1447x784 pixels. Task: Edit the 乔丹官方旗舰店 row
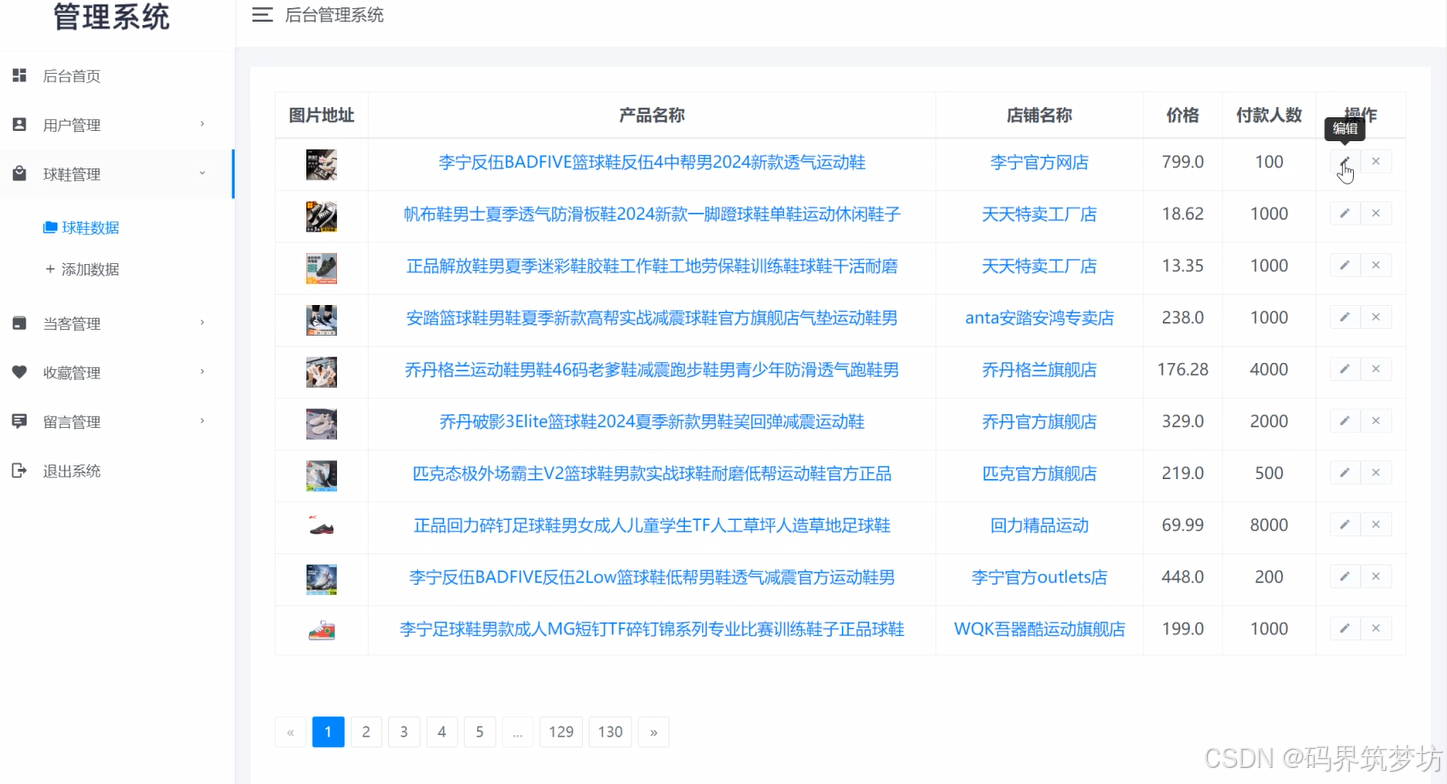(x=1344, y=422)
